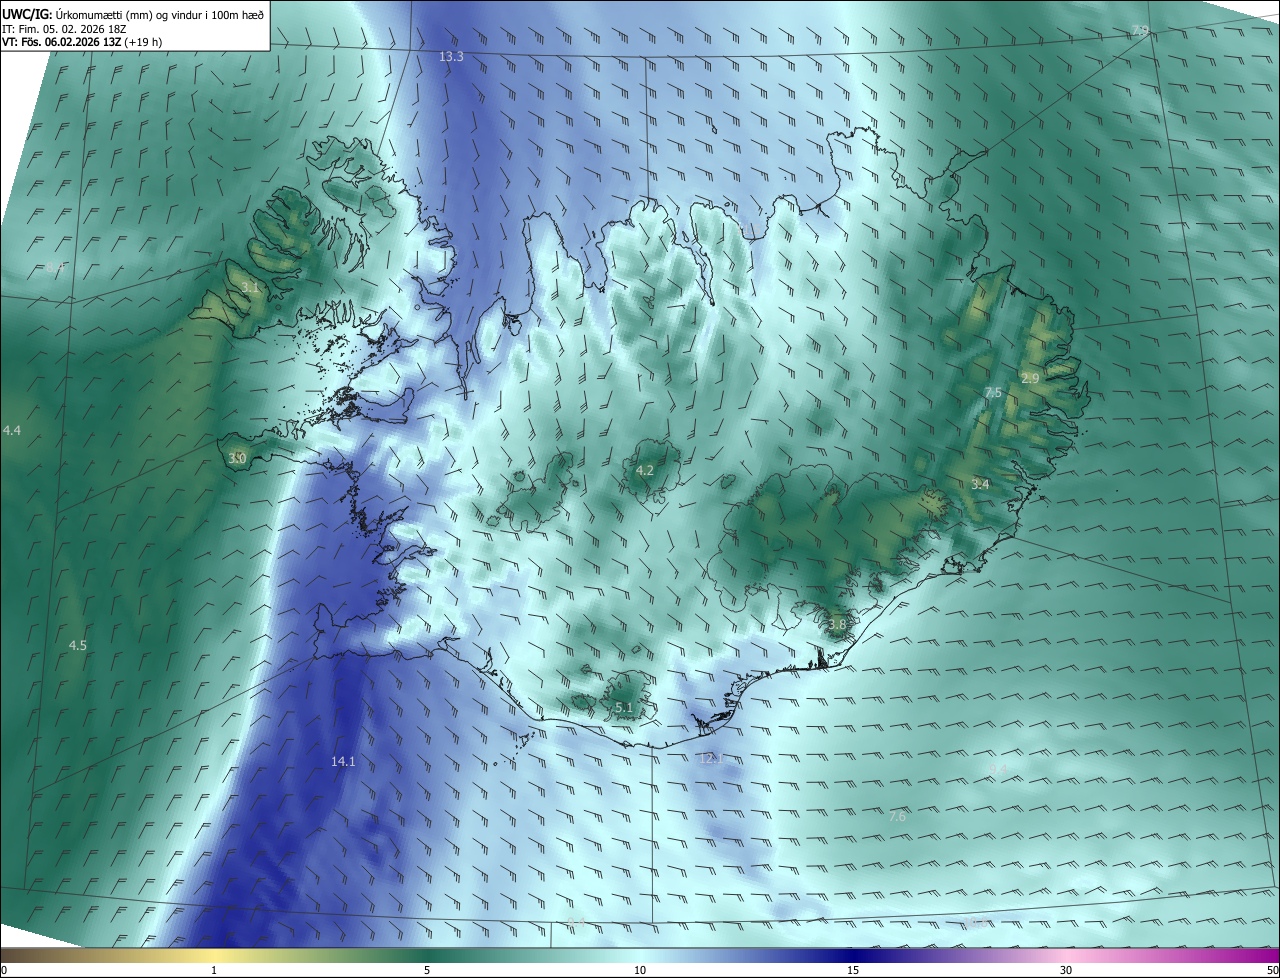The width and height of the screenshot is (1280, 978).
Task: Click the 14.1 value label on the map
Action: click(343, 762)
